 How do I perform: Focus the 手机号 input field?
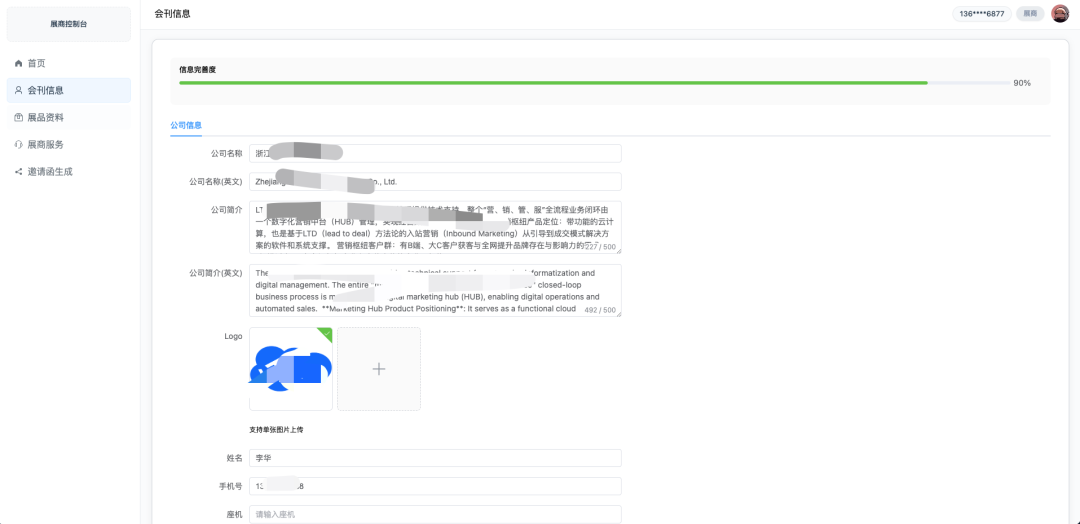pos(435,486)
